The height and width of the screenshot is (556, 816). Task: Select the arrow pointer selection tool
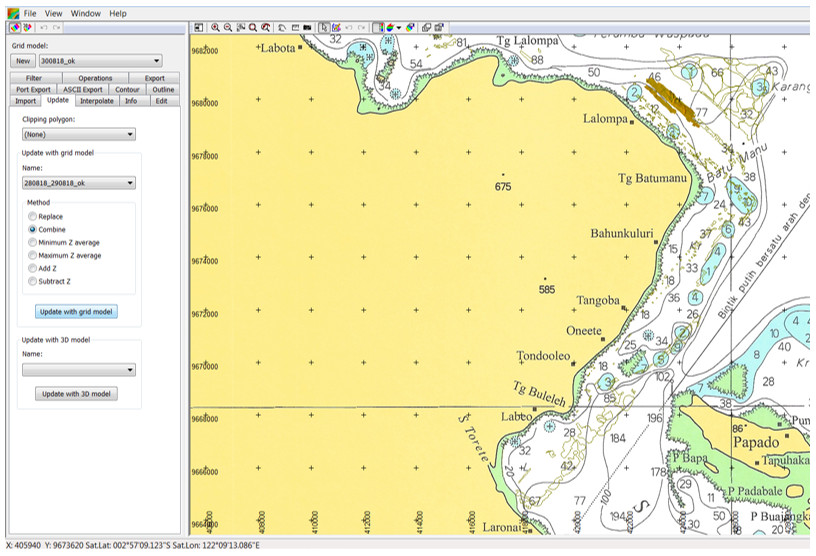(324, 28)
